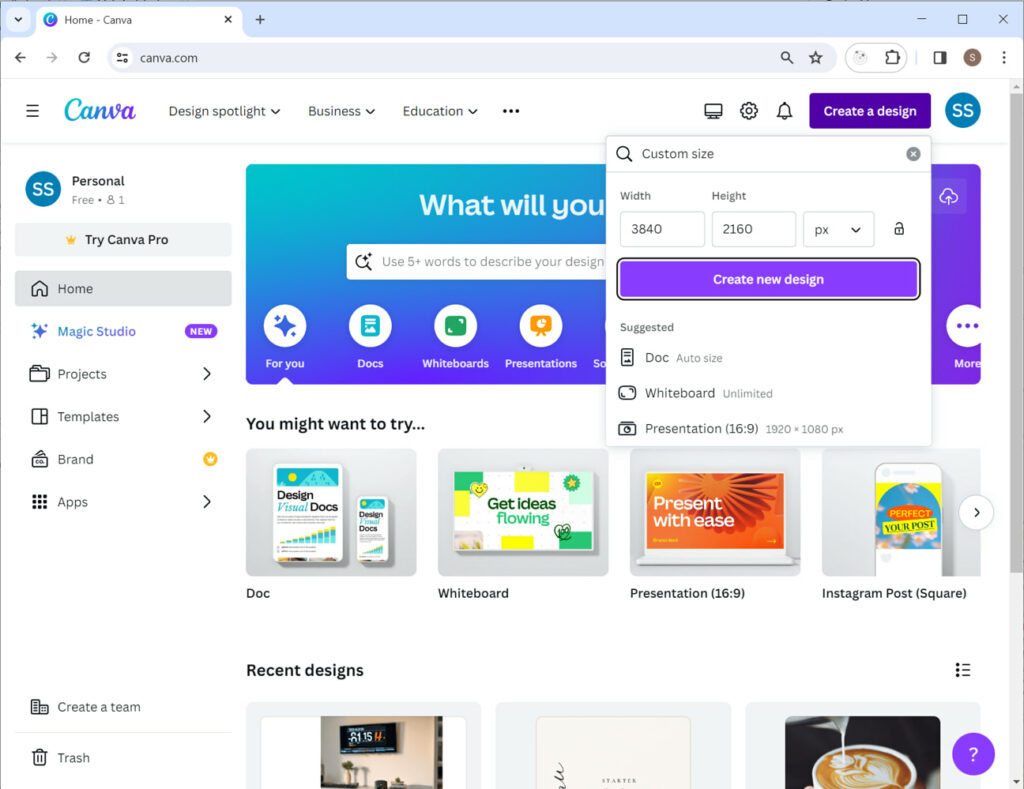The image size is (1024, 789).
Task: Click the Width input field
Action: coord(661,229)
